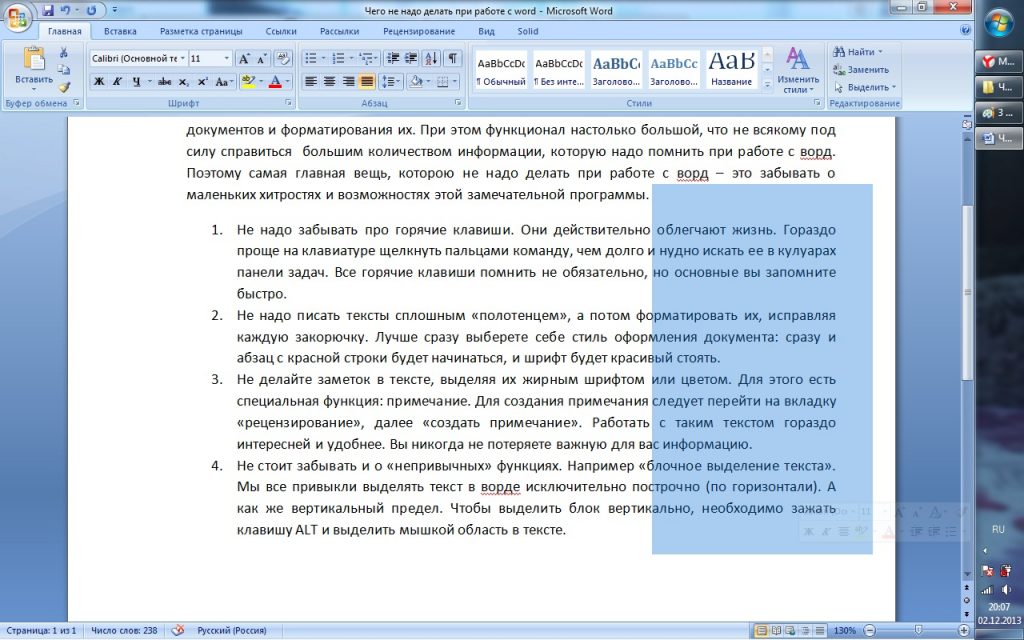Screen dimensions: 1024x640
Task: Click the Format Painter brush icon
Action: [64, 87]
